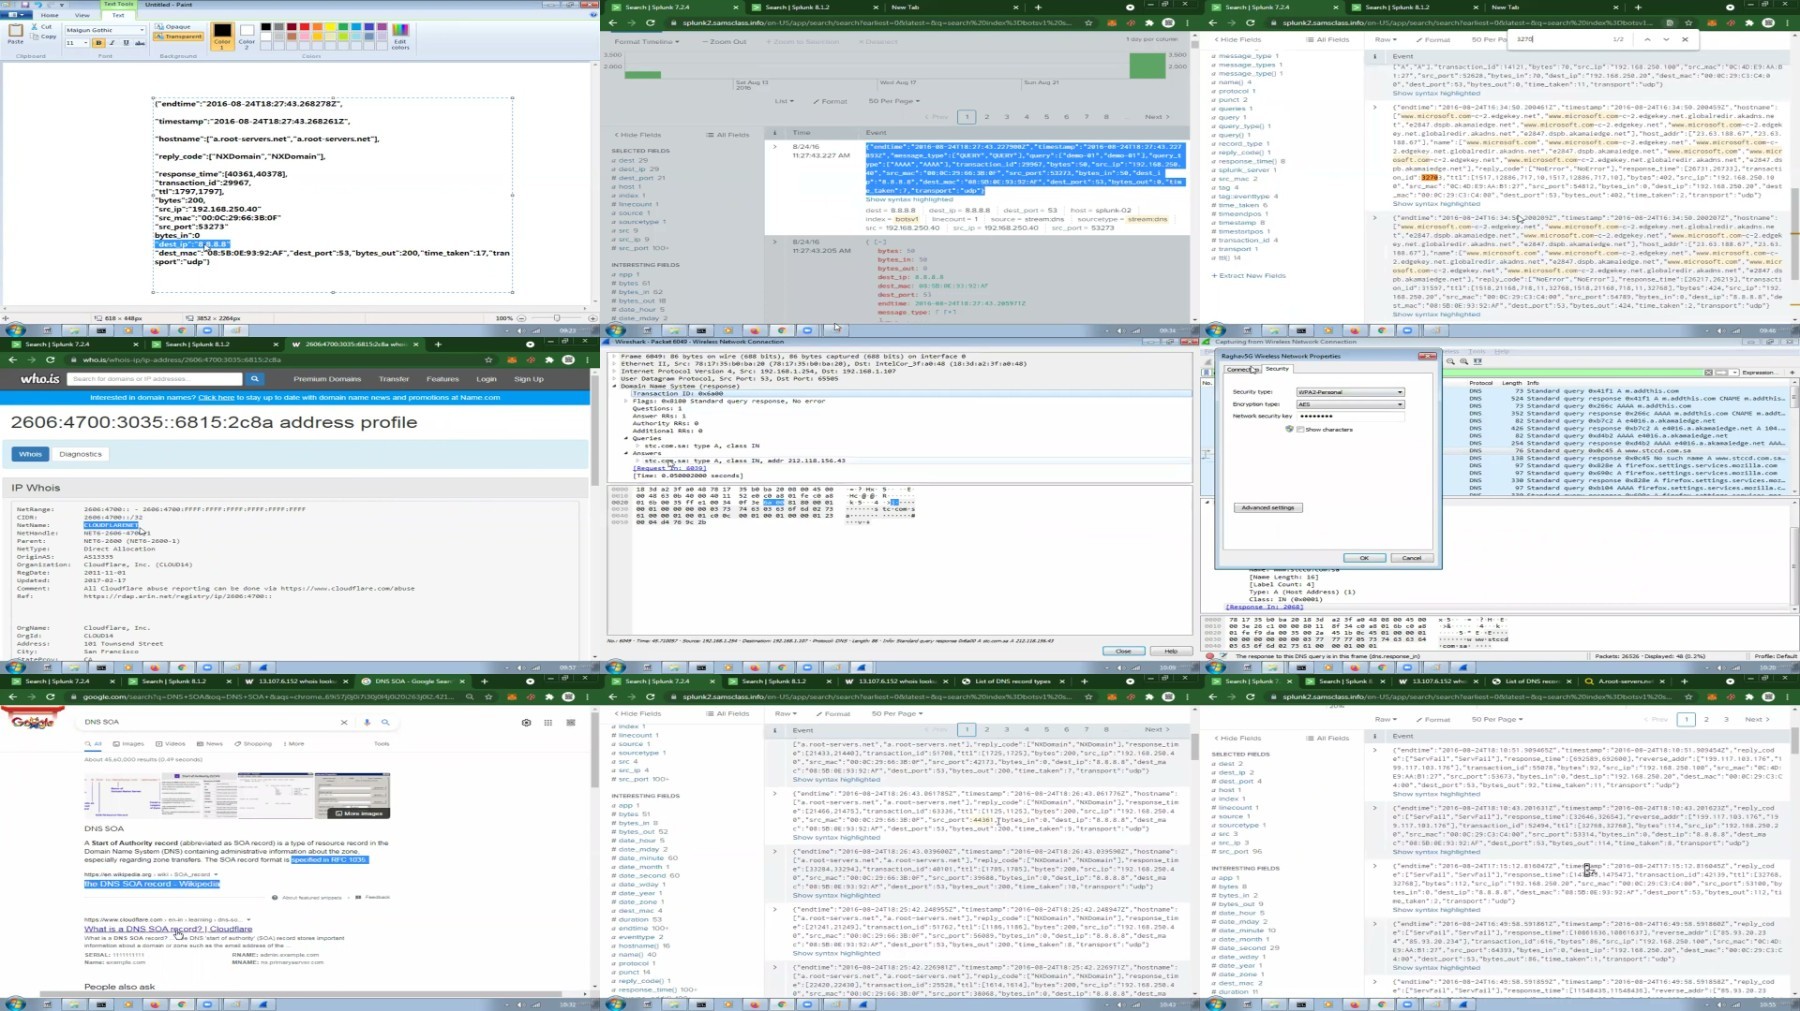This screenshot has width=1800, height=1011.
Task: Go to next match in find bar
Action: coord(1666,39)
